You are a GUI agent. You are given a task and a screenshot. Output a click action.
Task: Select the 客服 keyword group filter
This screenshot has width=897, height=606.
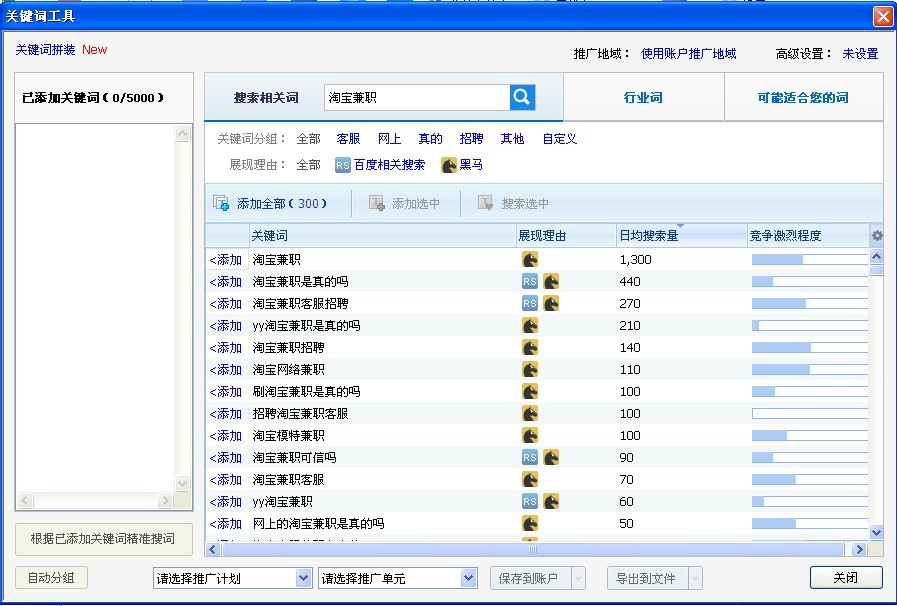click(348, 139)
